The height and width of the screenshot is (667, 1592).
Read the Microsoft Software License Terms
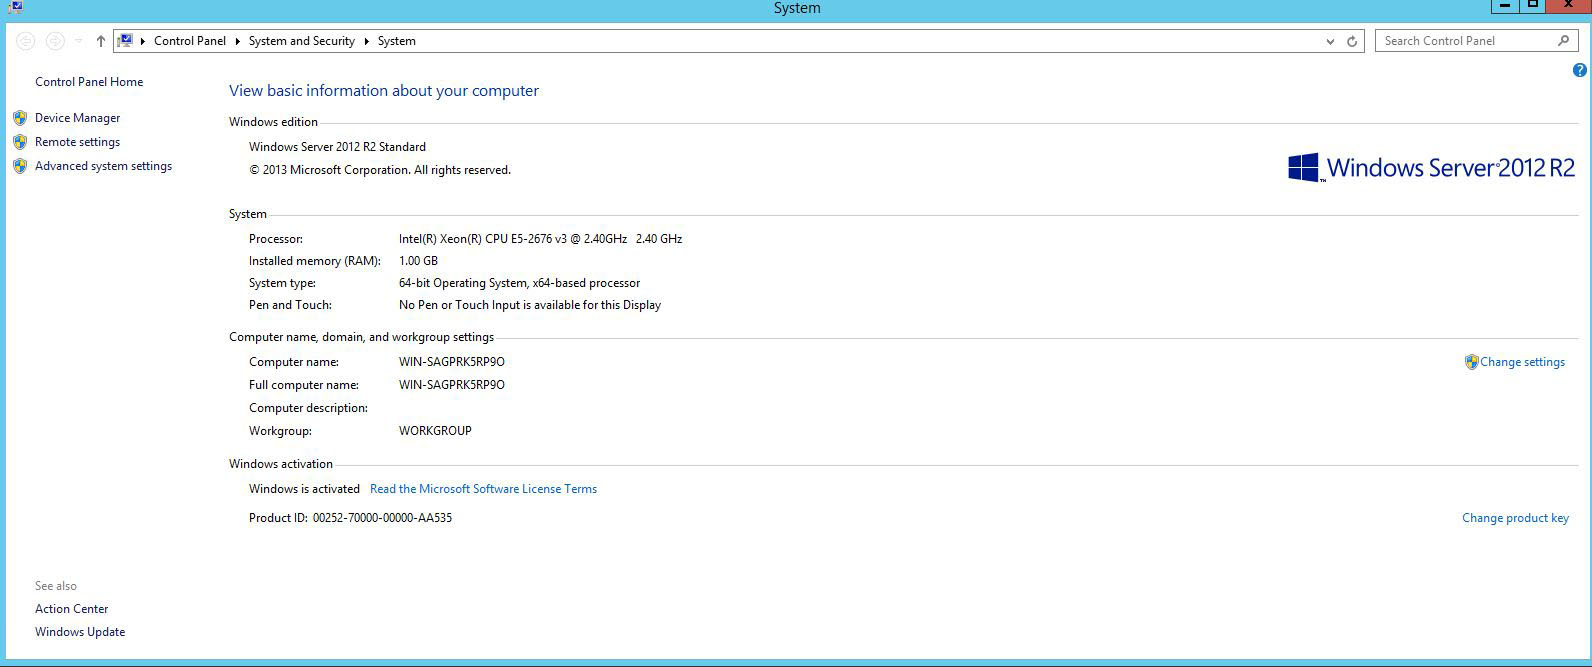point(483,489)
